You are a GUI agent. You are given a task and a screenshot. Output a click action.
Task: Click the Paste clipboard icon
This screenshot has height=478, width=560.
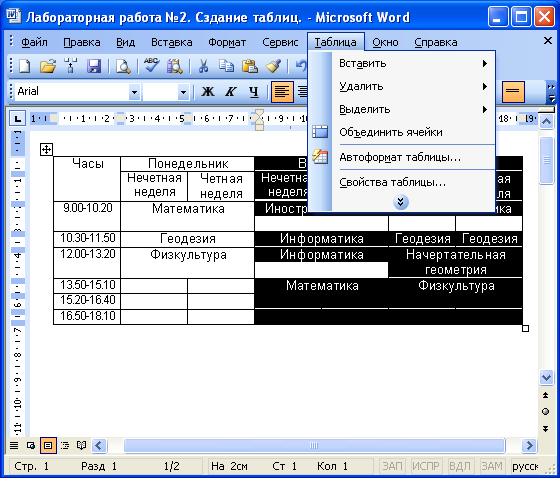pyautogui.click(x=250, y=66)
